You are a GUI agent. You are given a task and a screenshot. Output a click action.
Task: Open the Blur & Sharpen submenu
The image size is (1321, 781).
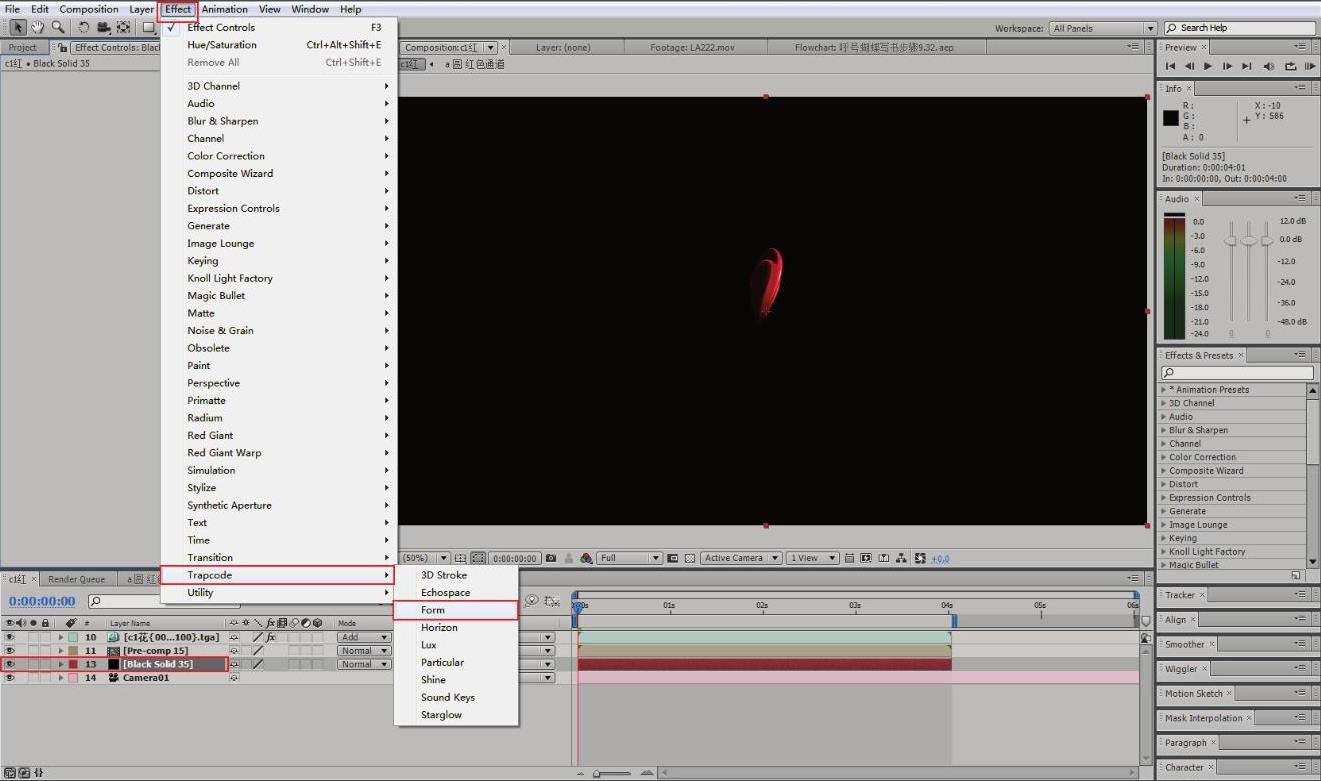click(x=279, y=121)
